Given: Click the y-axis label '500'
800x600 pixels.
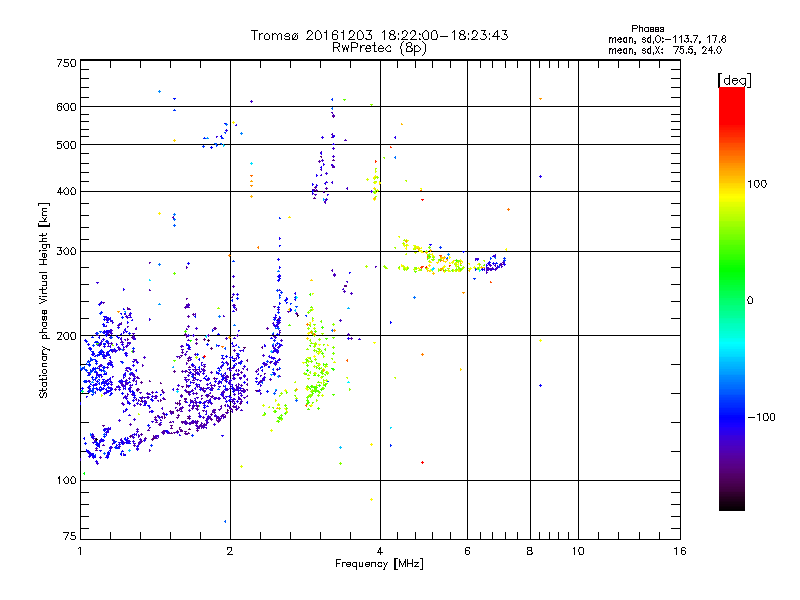Looking at the screenshot, I should [66, 145].
